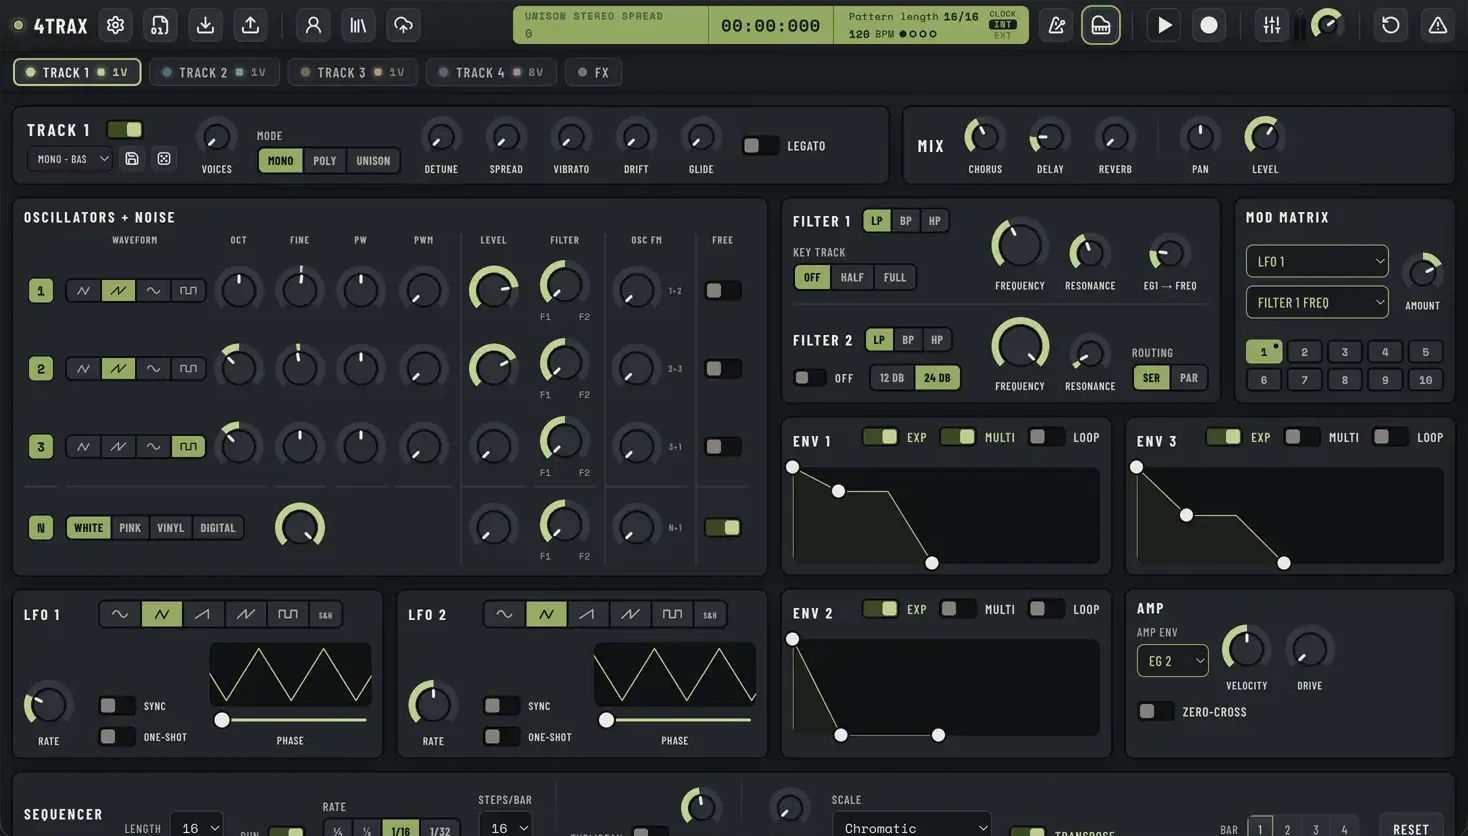This screenshot has height=836, width=1468.
Task: Select sine waveform for oscillator 2
Action: (x=153, y=369)
